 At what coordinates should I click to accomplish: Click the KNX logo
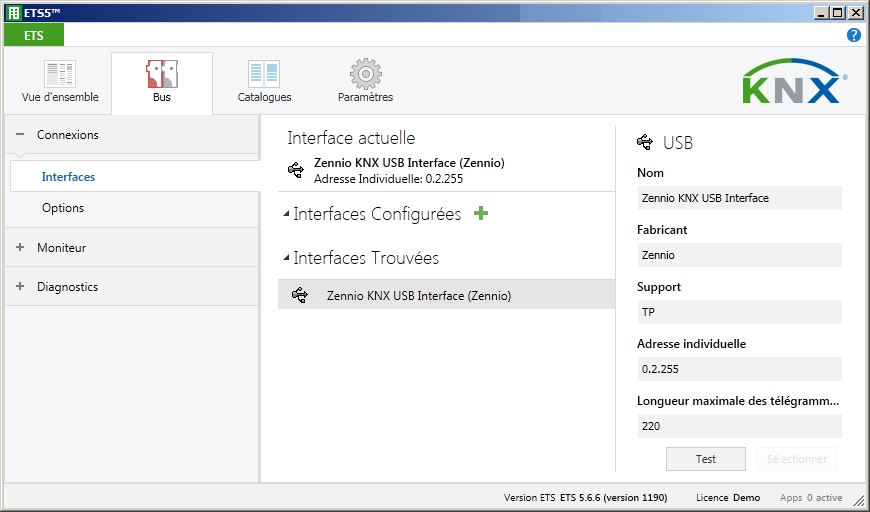[795, 82]
